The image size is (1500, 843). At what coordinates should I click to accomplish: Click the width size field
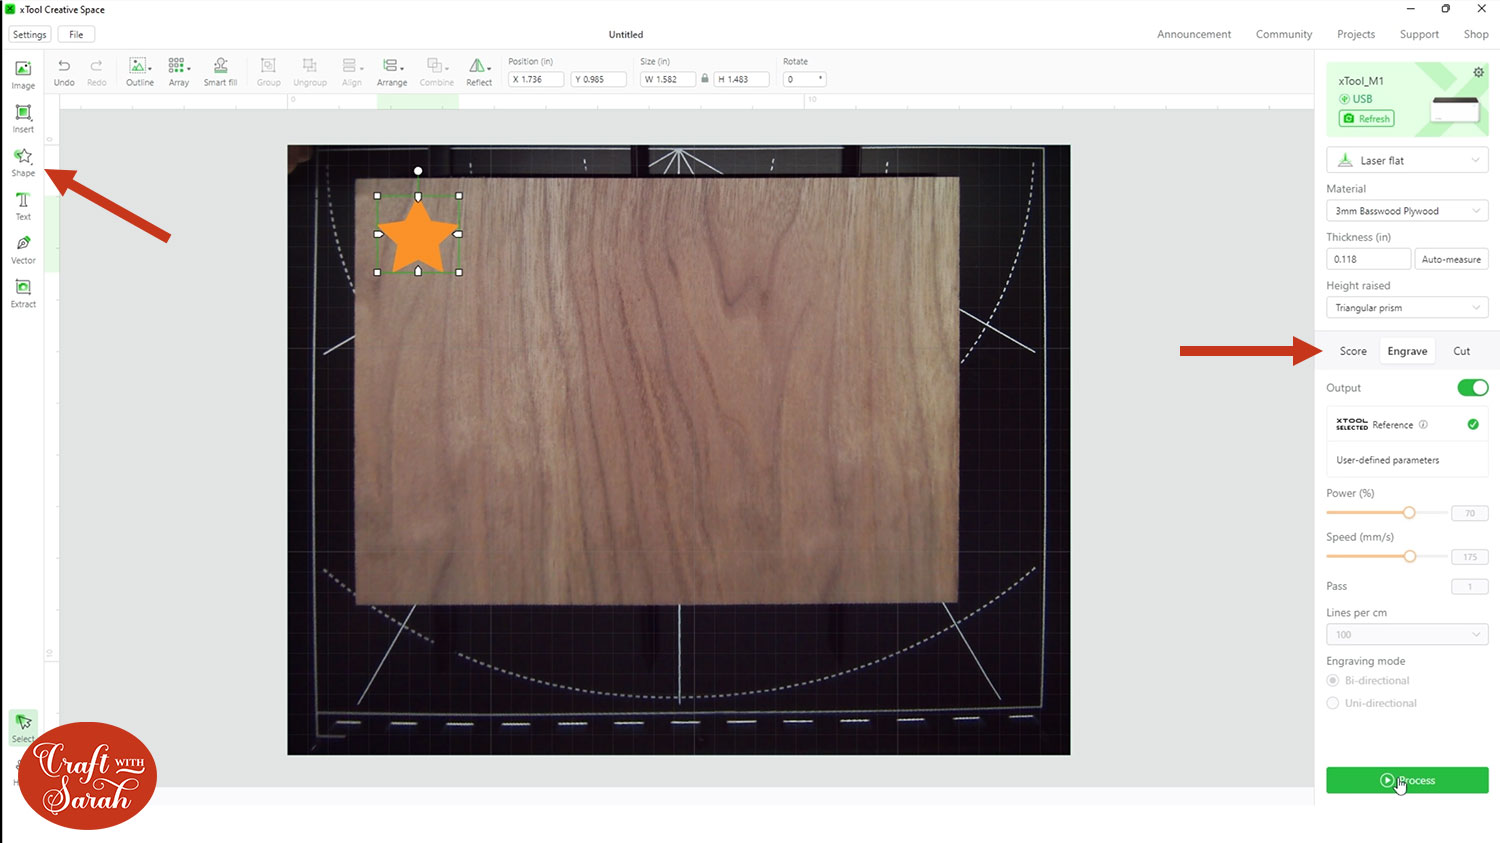click(668, 79)
